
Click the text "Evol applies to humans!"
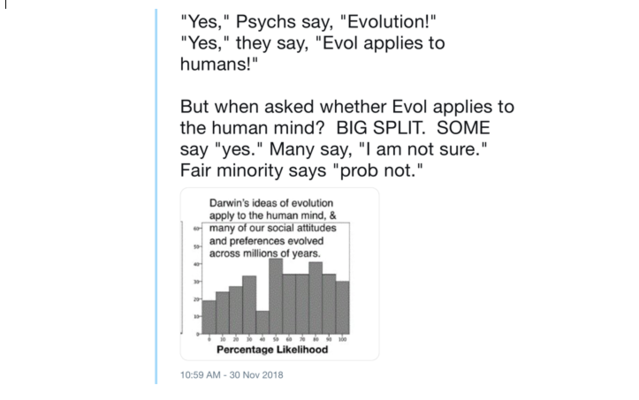(x=313, y=53)
